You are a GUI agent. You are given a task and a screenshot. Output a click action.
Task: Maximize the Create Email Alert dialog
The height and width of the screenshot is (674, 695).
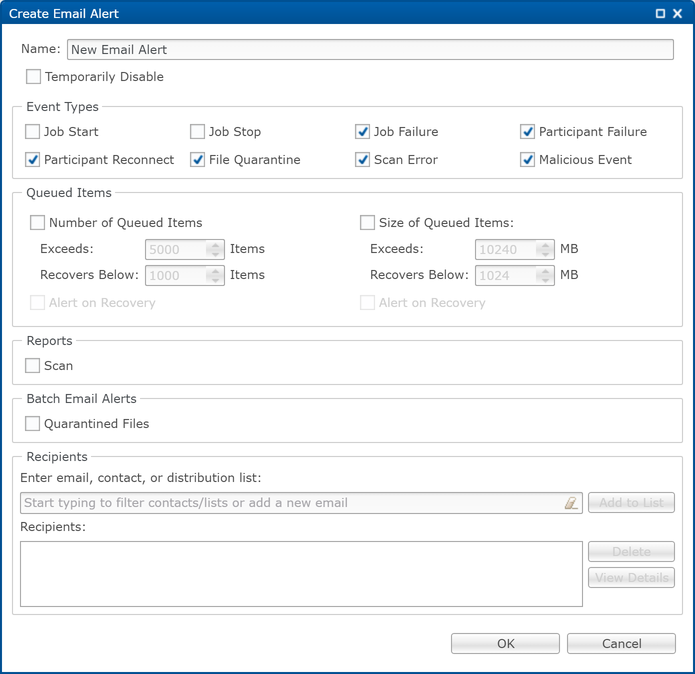tap(660, 14)
